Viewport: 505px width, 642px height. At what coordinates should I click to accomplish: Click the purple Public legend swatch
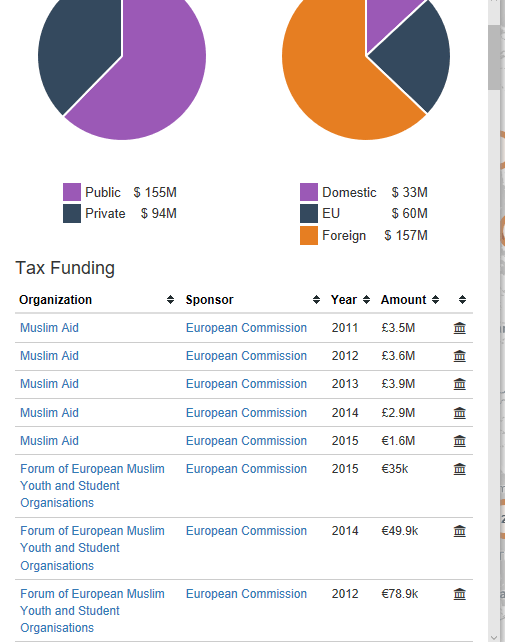(72, 192)
